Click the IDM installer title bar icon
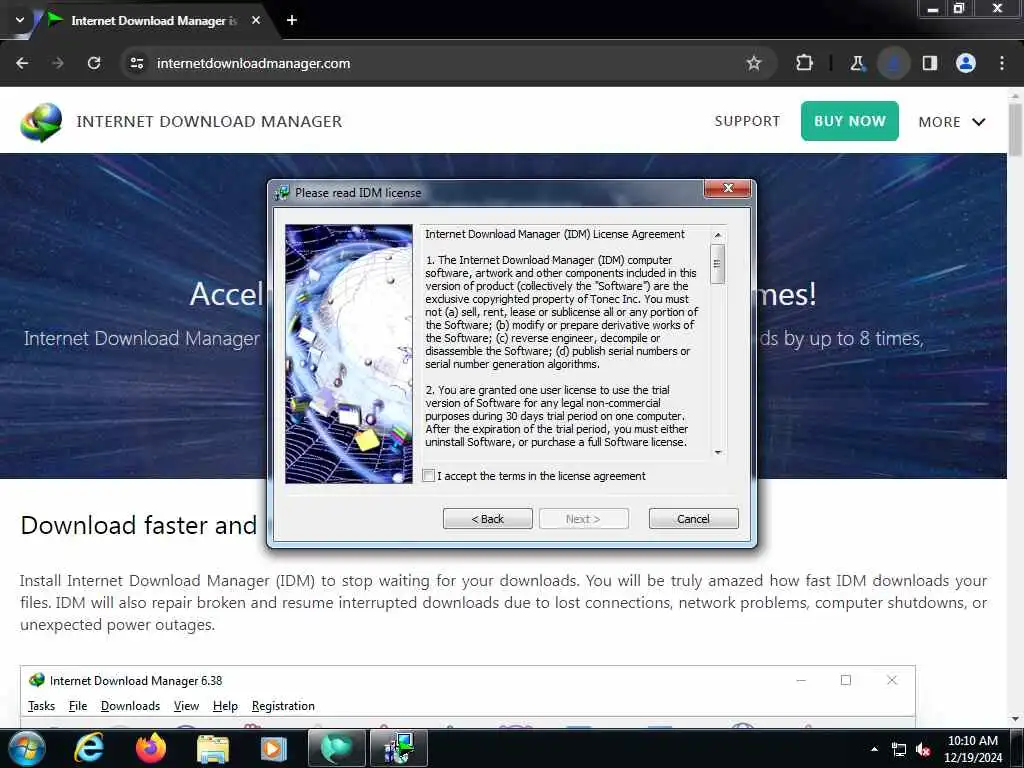1024x768 pixels. (x=282, y=193)
